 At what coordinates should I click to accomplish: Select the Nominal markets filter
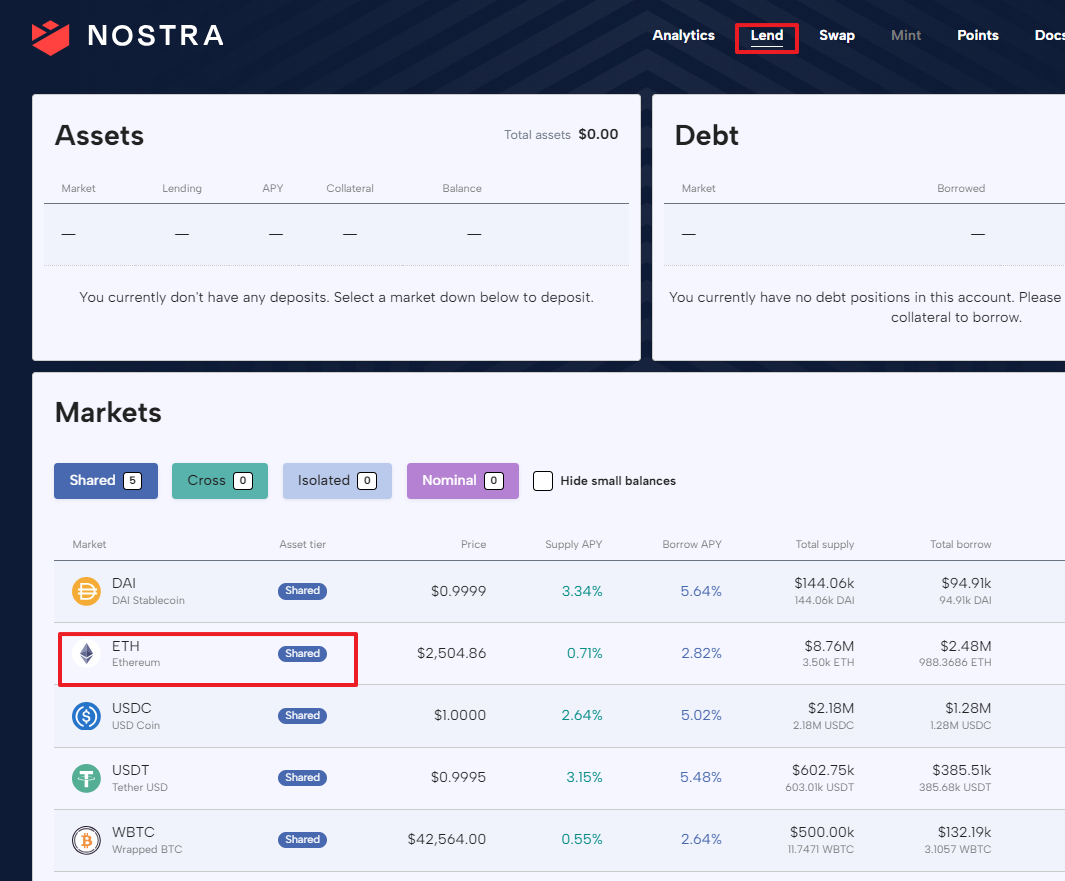tap(463, 481)
